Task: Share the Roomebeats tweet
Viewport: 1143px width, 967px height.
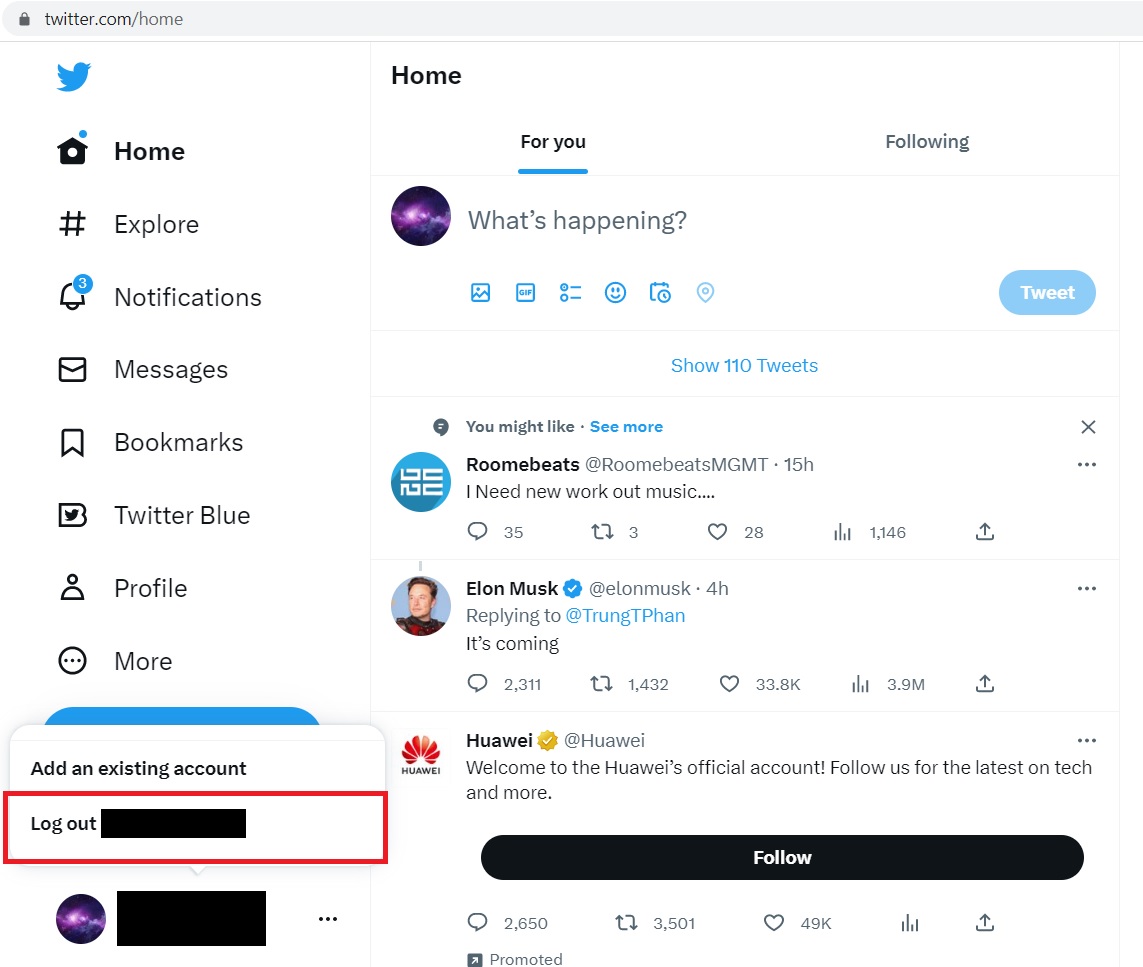Action: coord(985,531)
